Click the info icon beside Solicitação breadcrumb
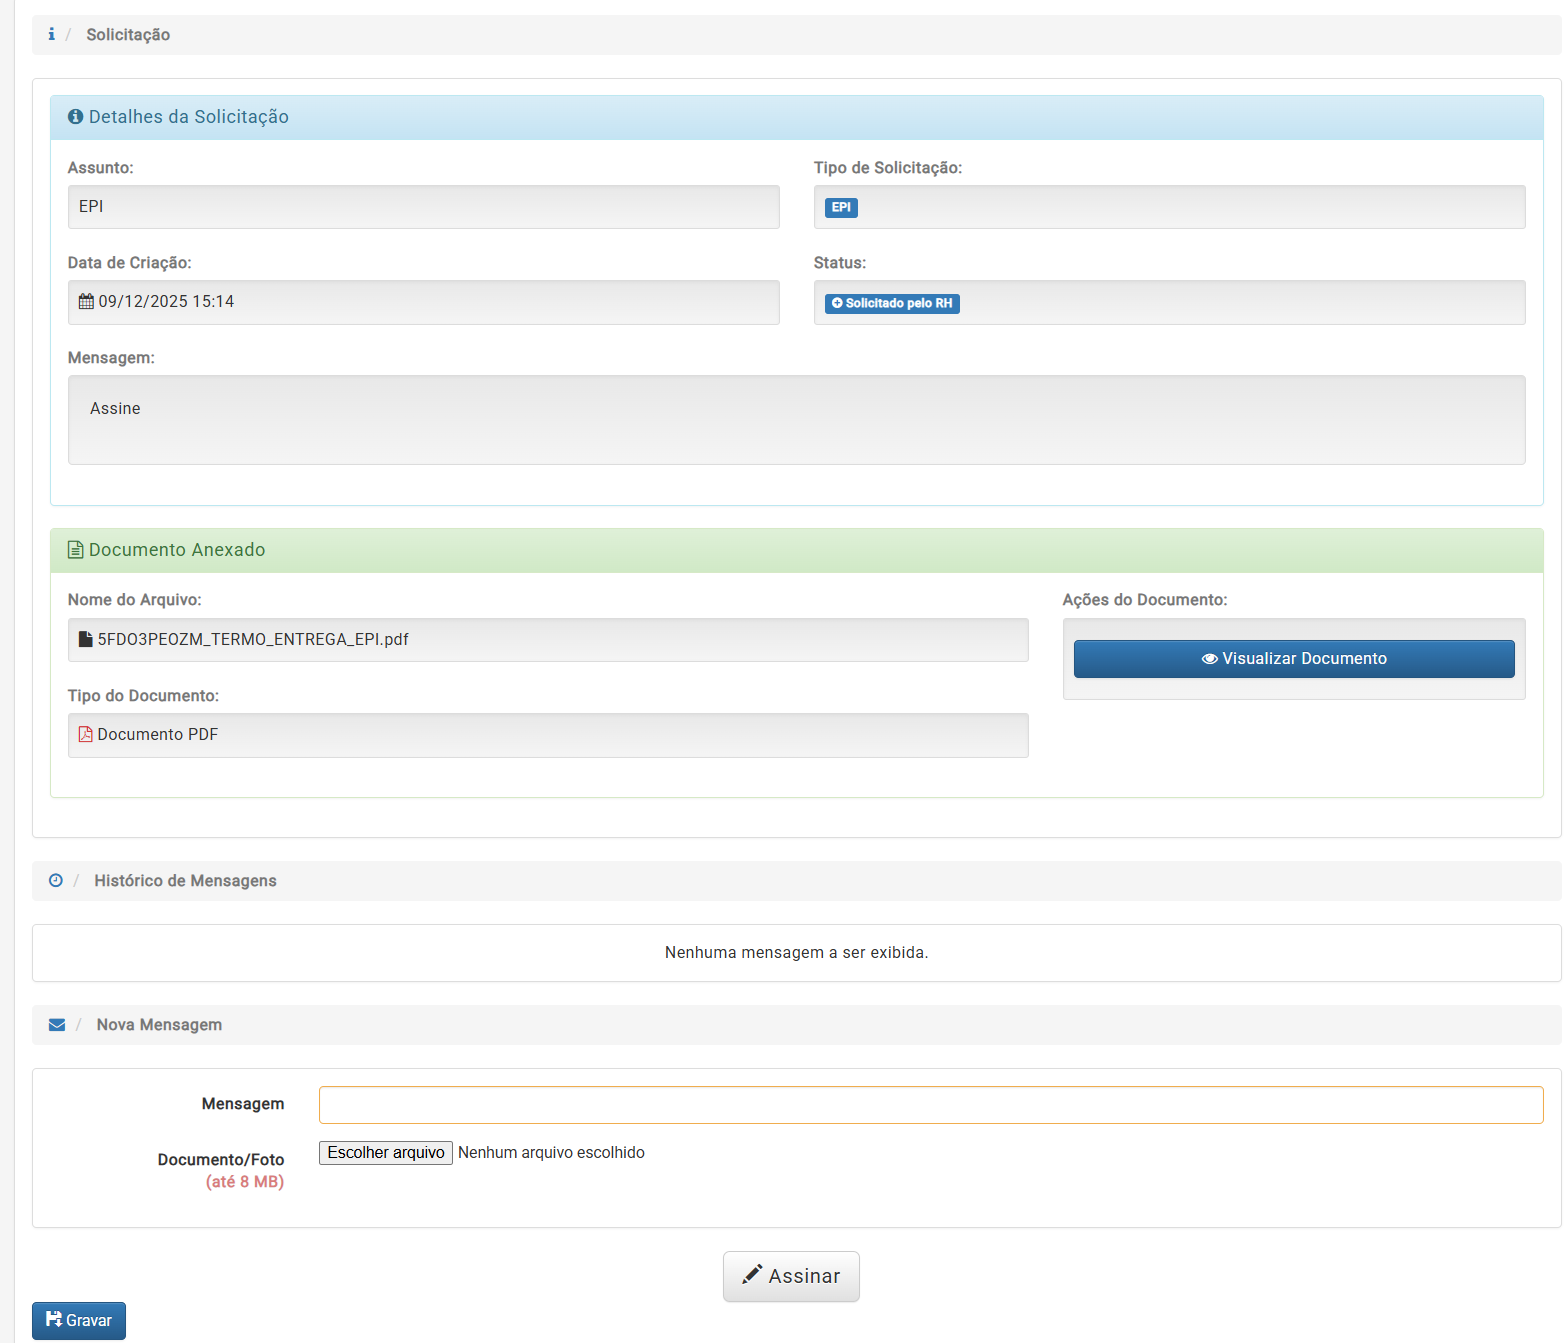The width and height of the screenshot is (1565, 1343). click(x=51, y=34)
